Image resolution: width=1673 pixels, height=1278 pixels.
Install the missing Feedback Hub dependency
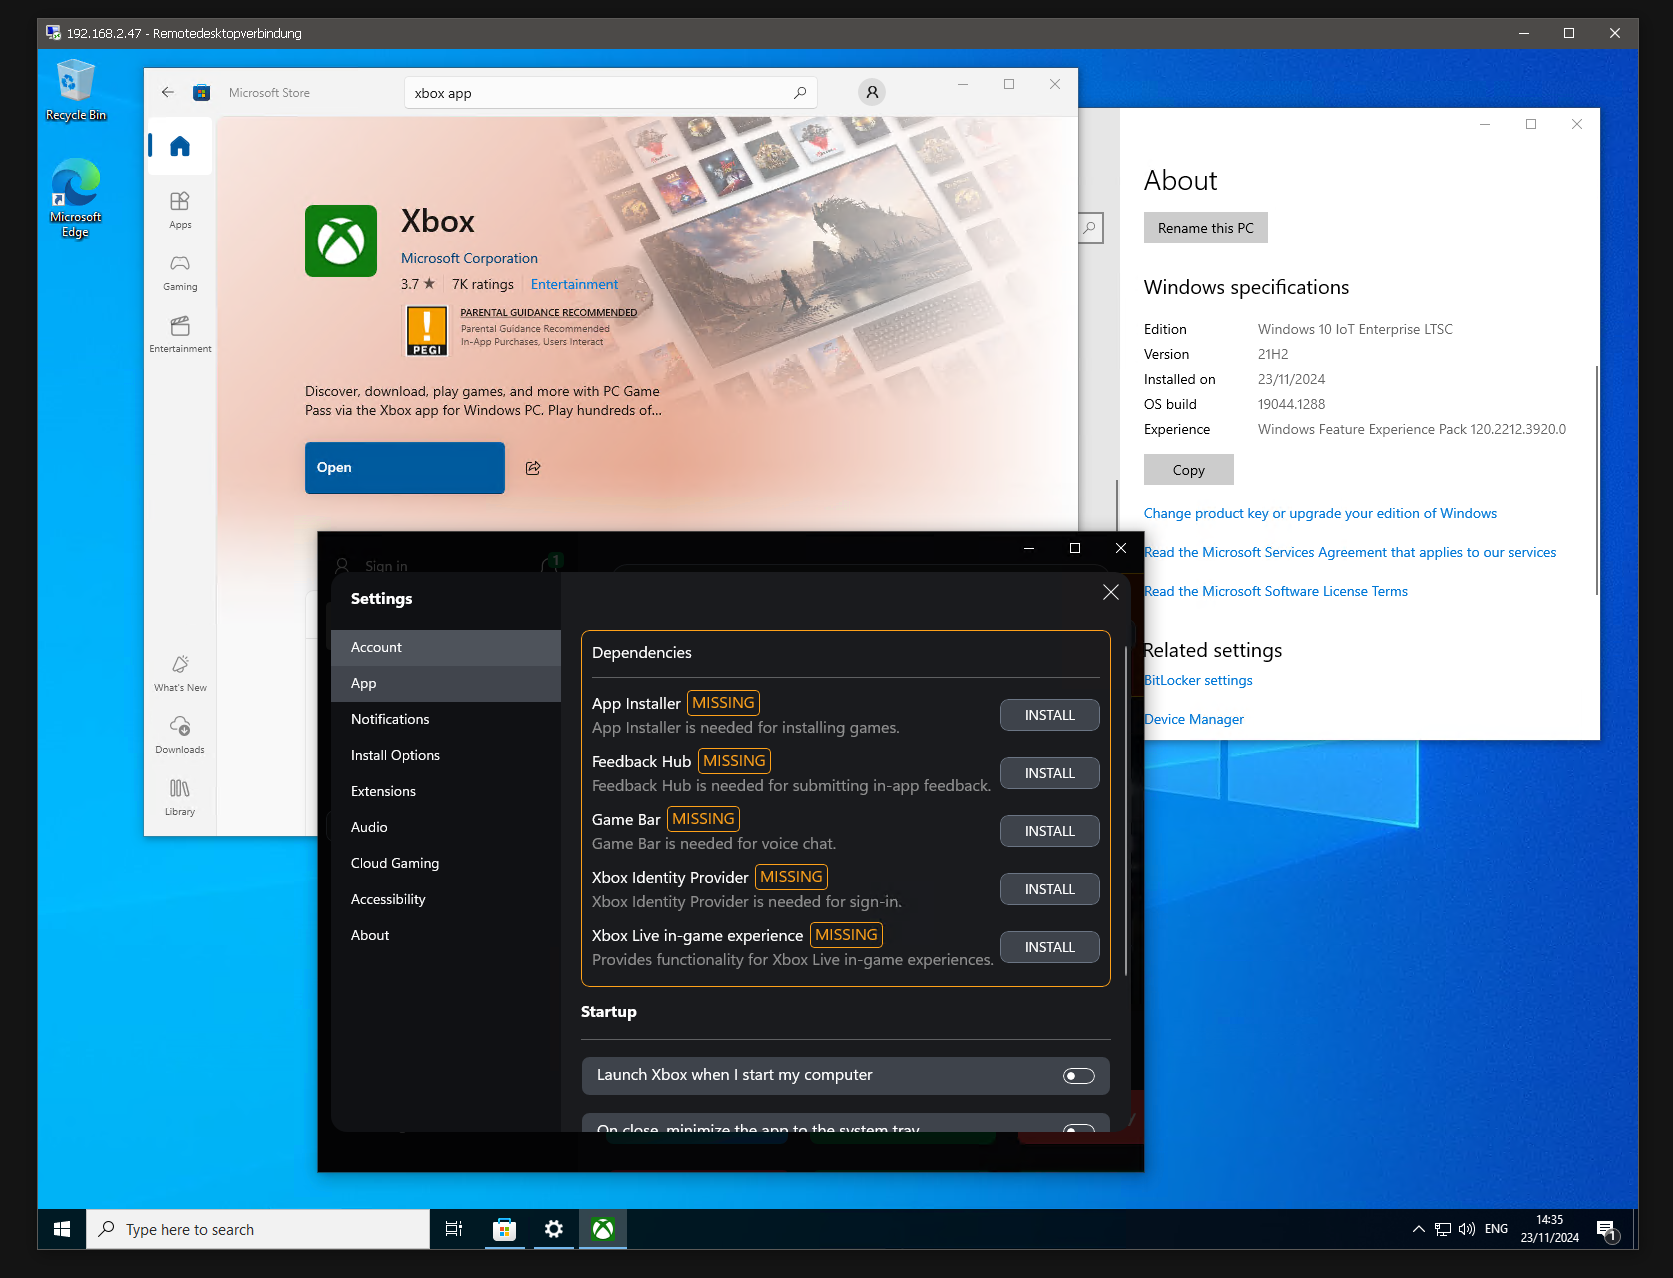1050,773
